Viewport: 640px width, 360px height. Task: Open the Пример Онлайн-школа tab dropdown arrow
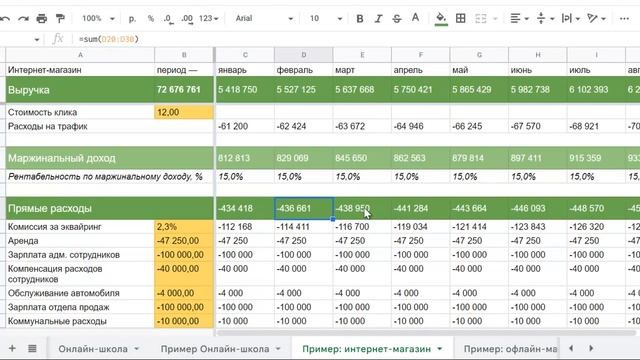[278, 349]
